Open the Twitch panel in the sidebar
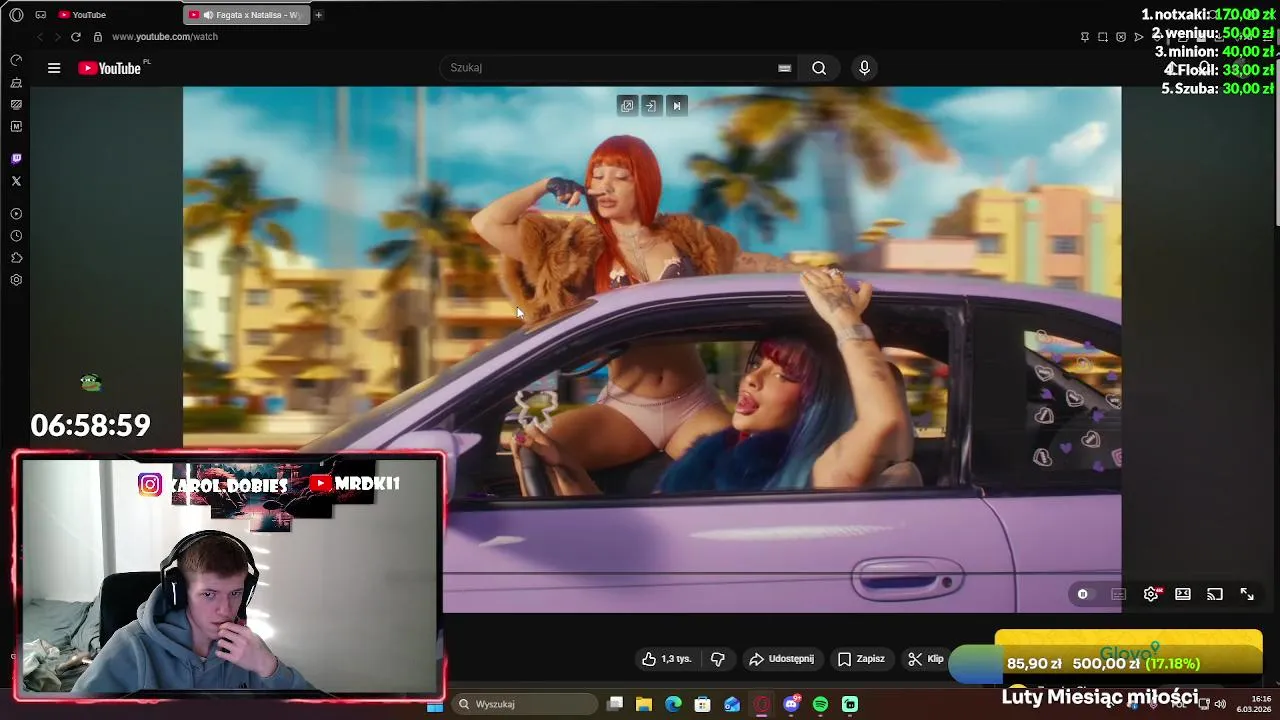This screenshot has width=1280, height=720. (x=16, y=159)
